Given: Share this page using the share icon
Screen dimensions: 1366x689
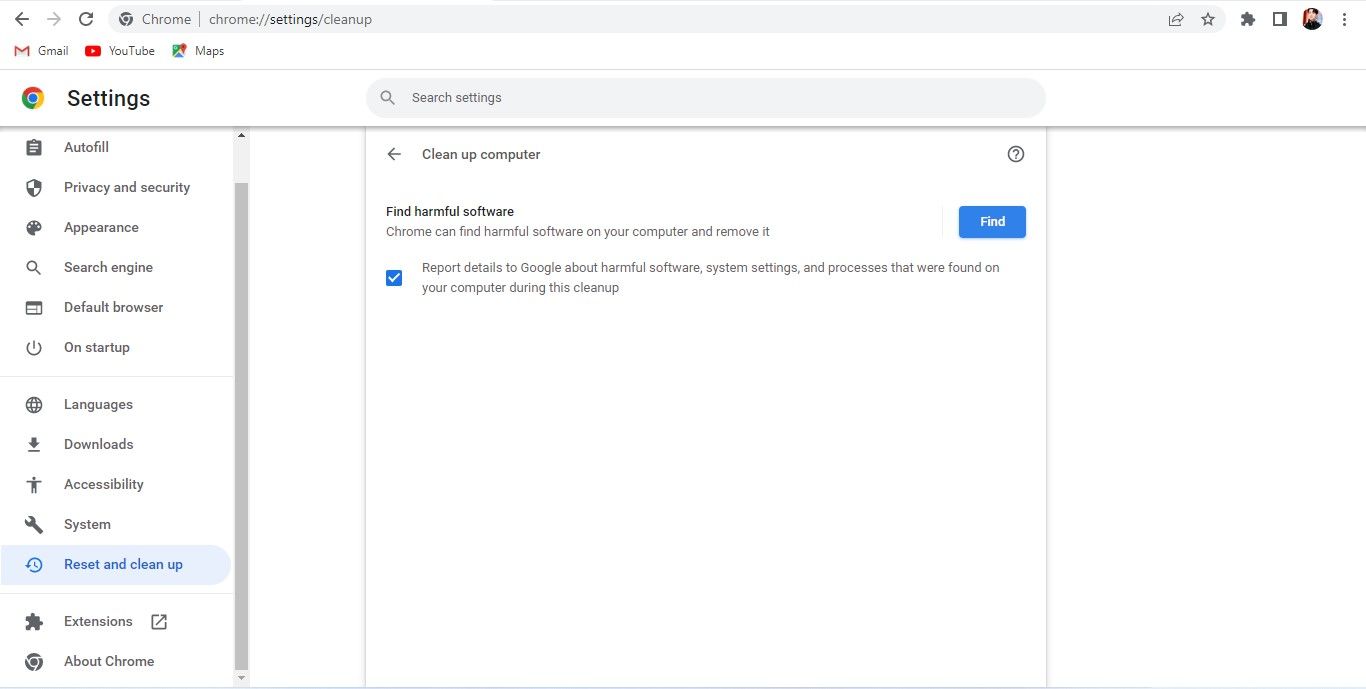Looking at the screenshot, I should coord(1176,19).
